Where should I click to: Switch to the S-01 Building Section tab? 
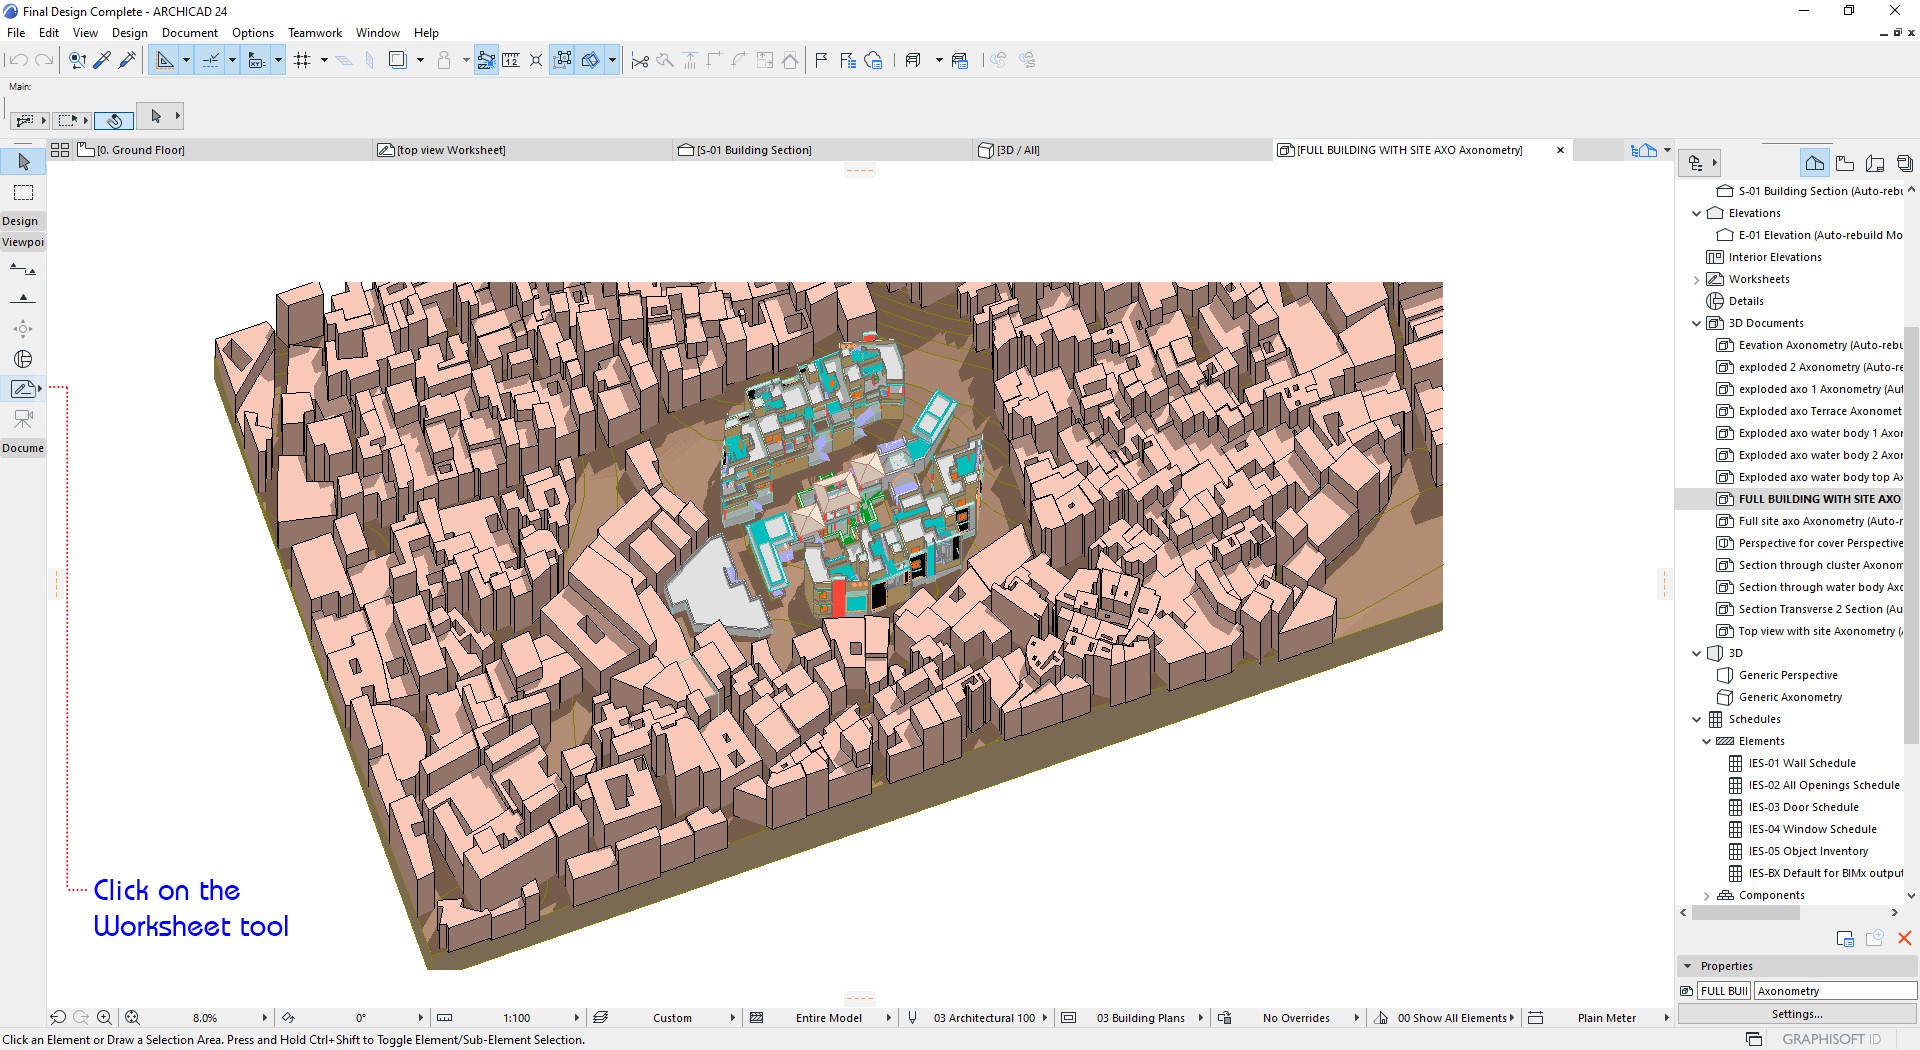[754, 150]
